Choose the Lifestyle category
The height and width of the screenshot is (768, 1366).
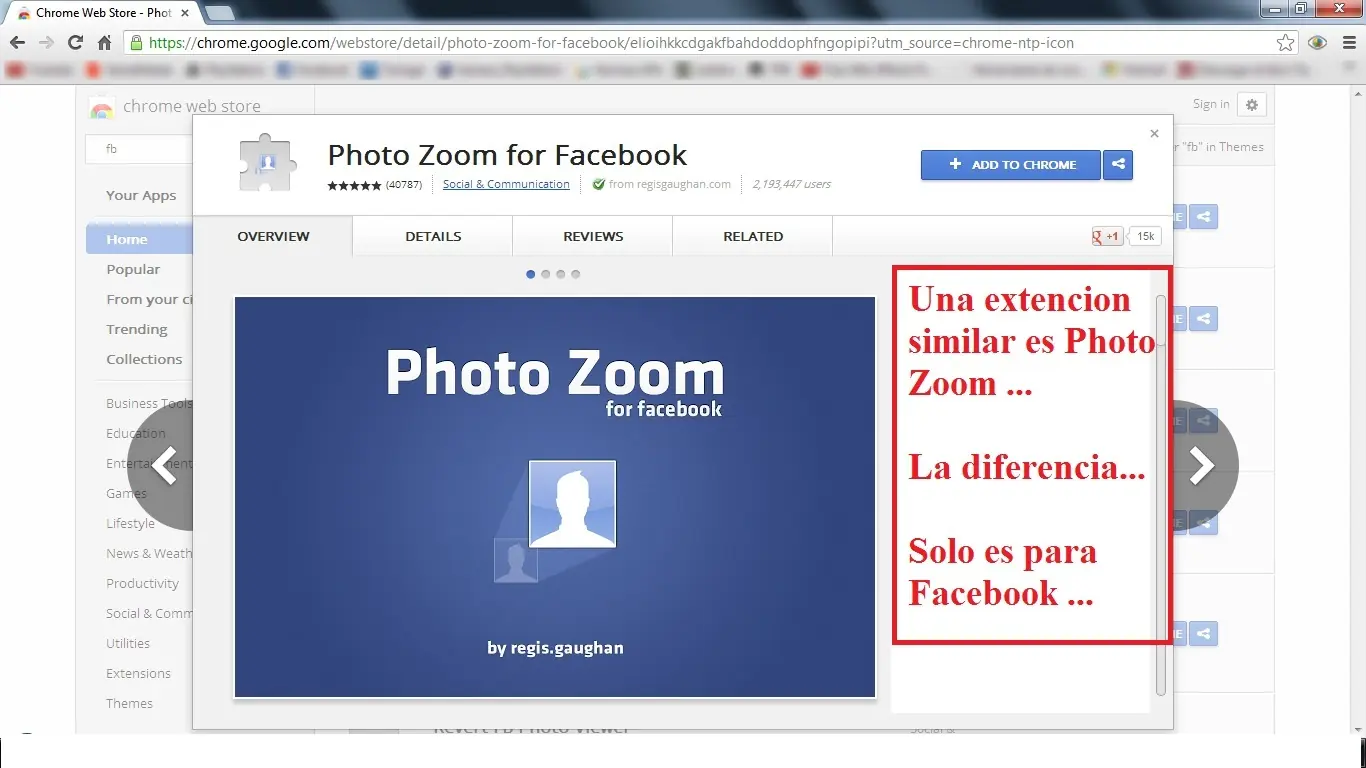[131, 524]
